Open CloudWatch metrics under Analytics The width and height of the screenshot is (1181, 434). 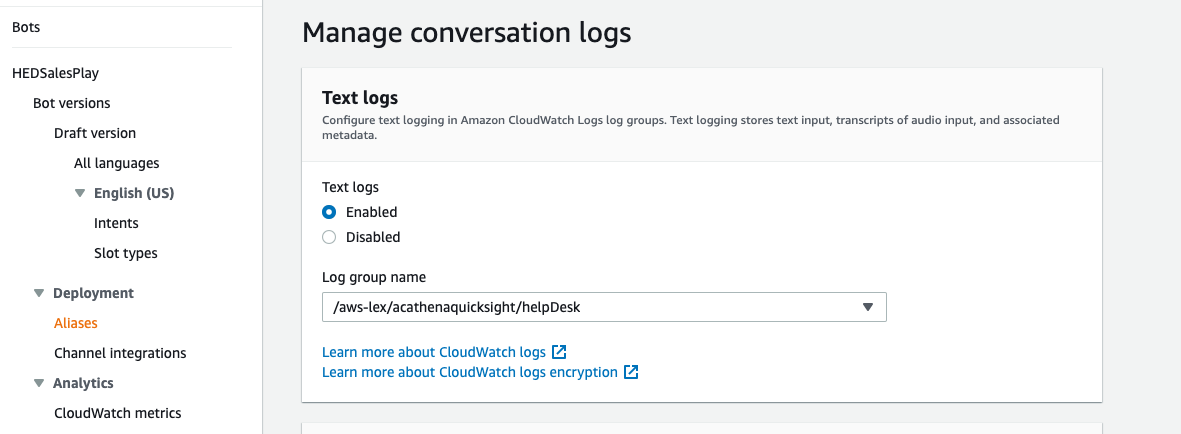click(117, 413)
